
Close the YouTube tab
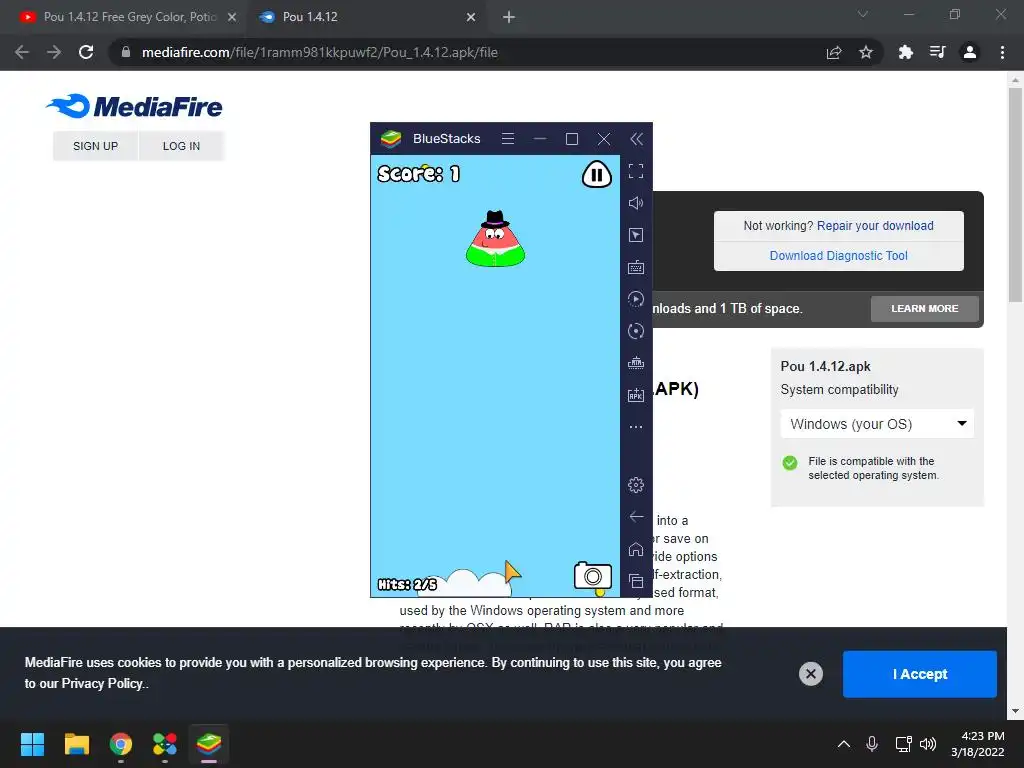tap(232, 17)
